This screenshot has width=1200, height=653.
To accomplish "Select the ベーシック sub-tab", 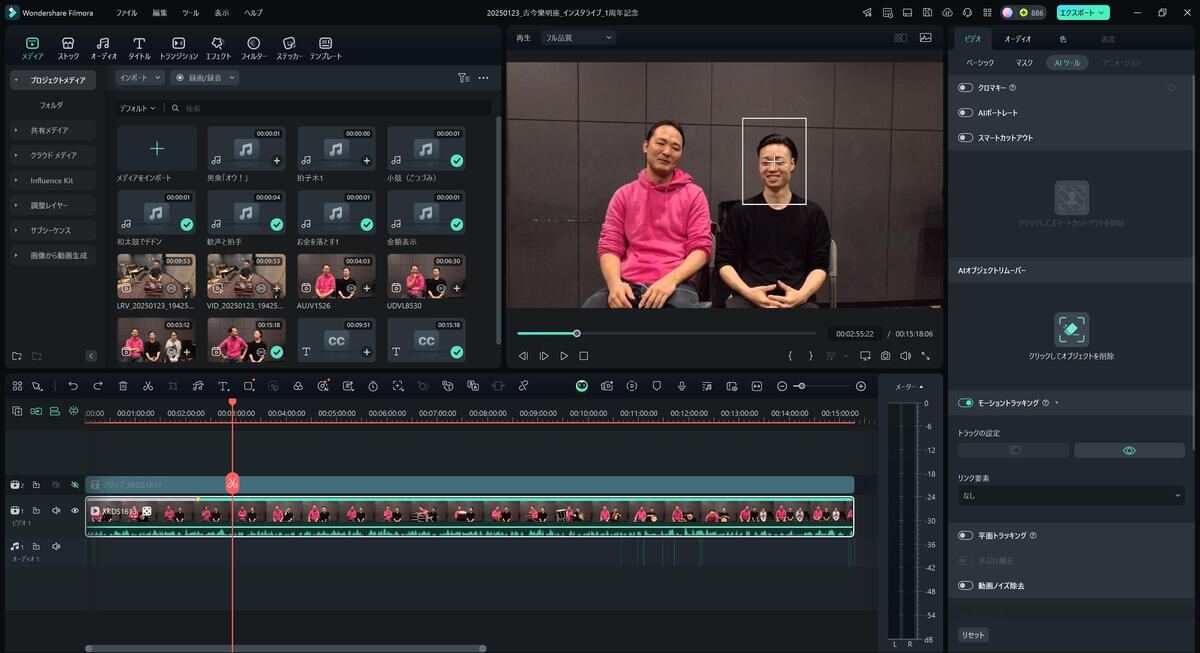I will 980,63.
